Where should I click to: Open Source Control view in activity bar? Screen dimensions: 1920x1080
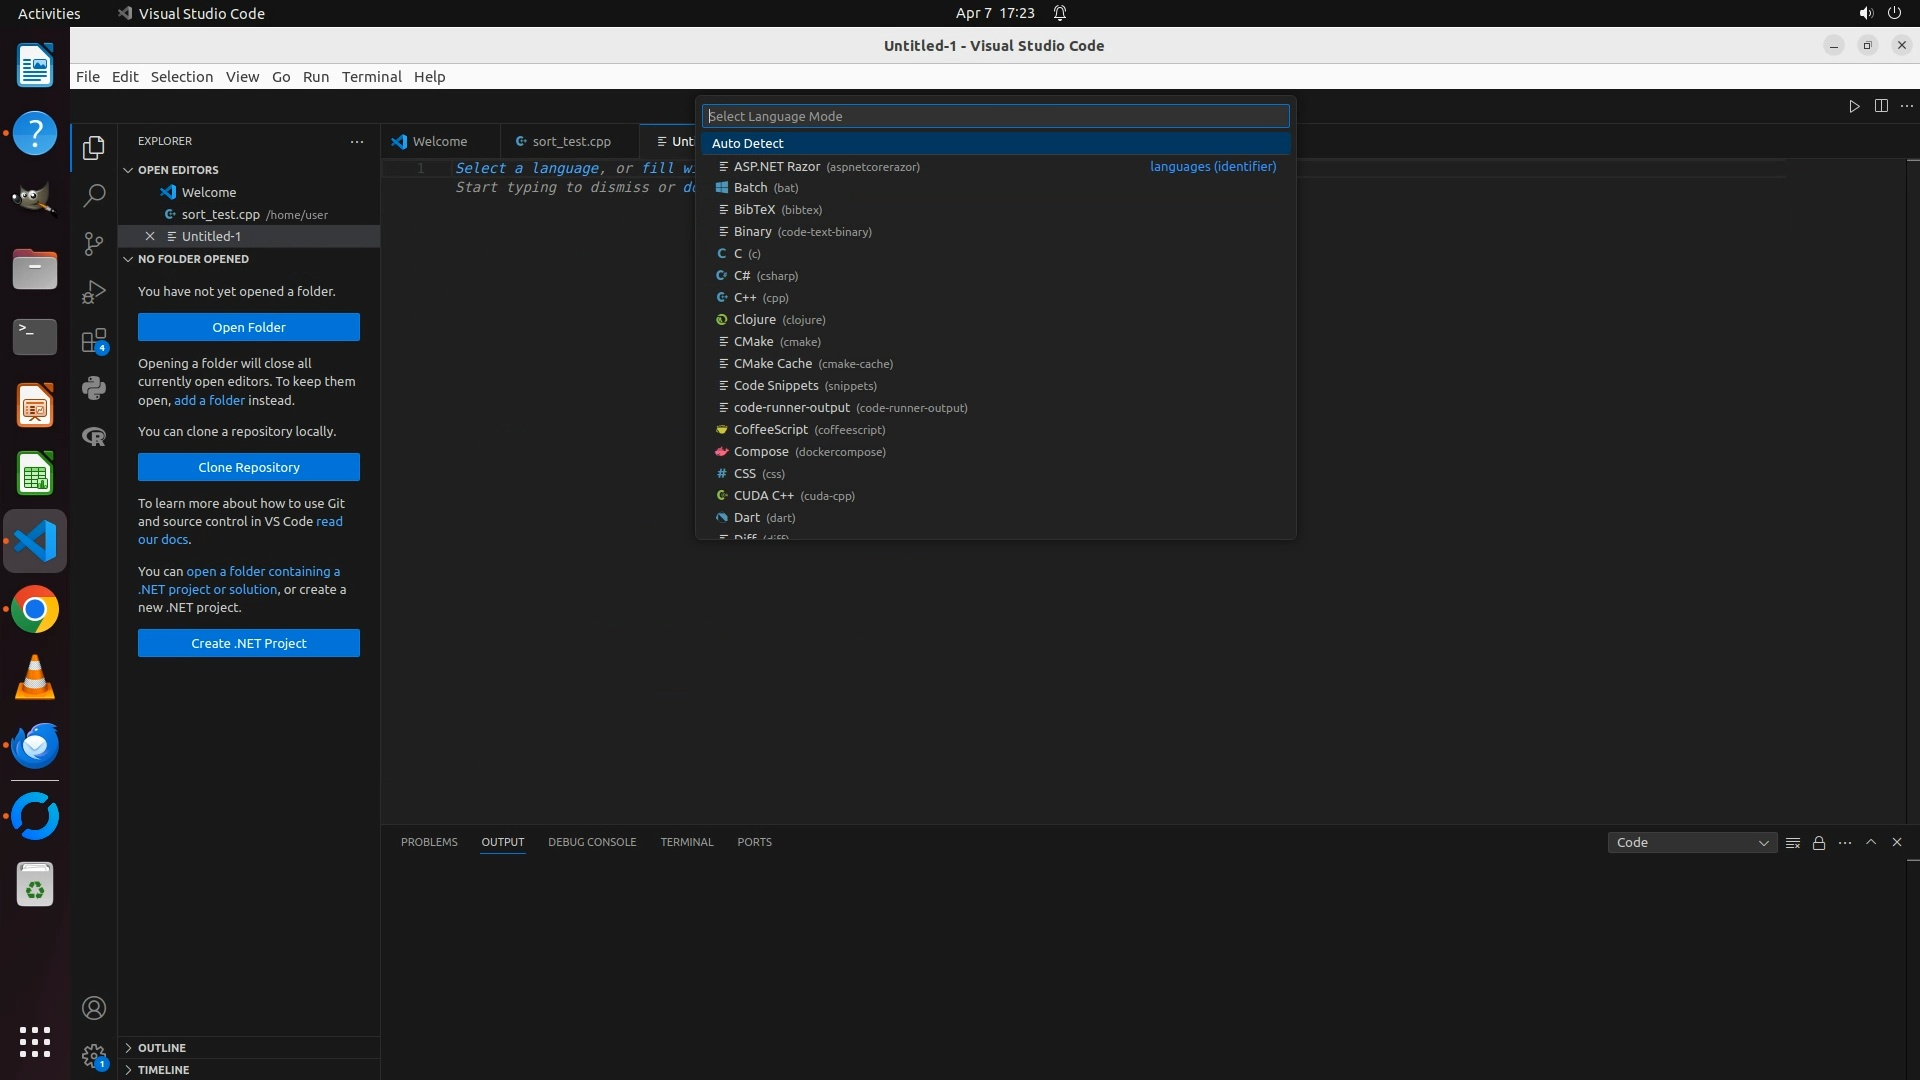[94, 244]
